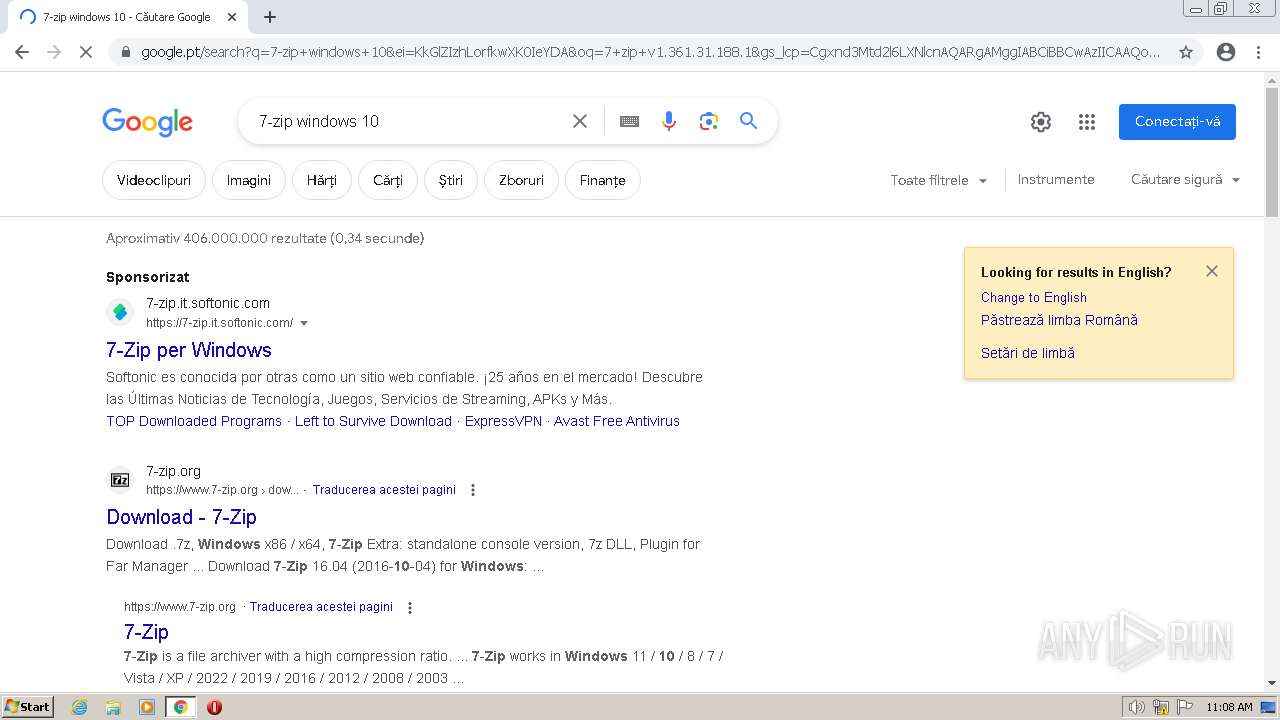The height and width of the screenshot is (720, 1280).
Task: Open the on-screen keyboard input tool
Action: tap(629, 121)
